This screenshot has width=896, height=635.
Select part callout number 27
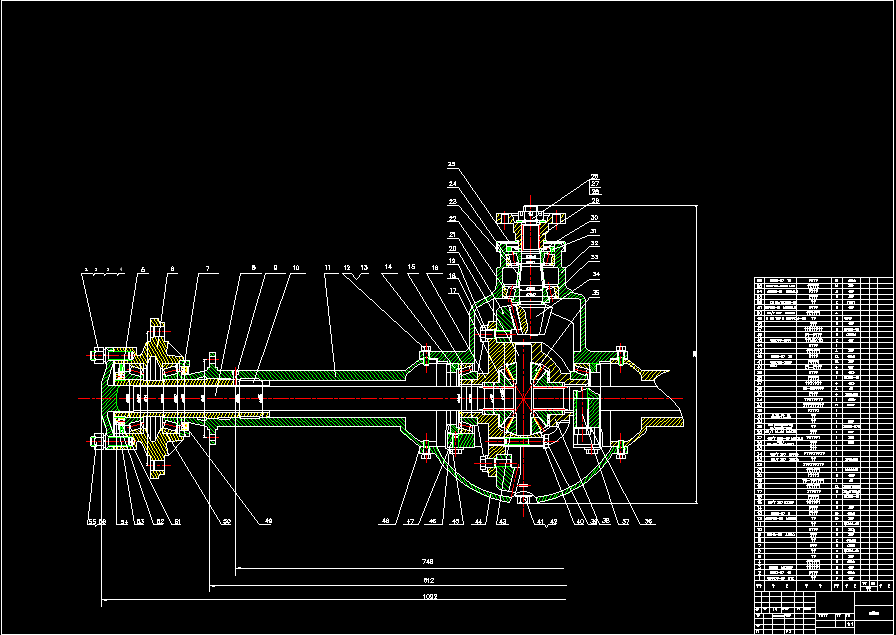[x=595, y=183]
